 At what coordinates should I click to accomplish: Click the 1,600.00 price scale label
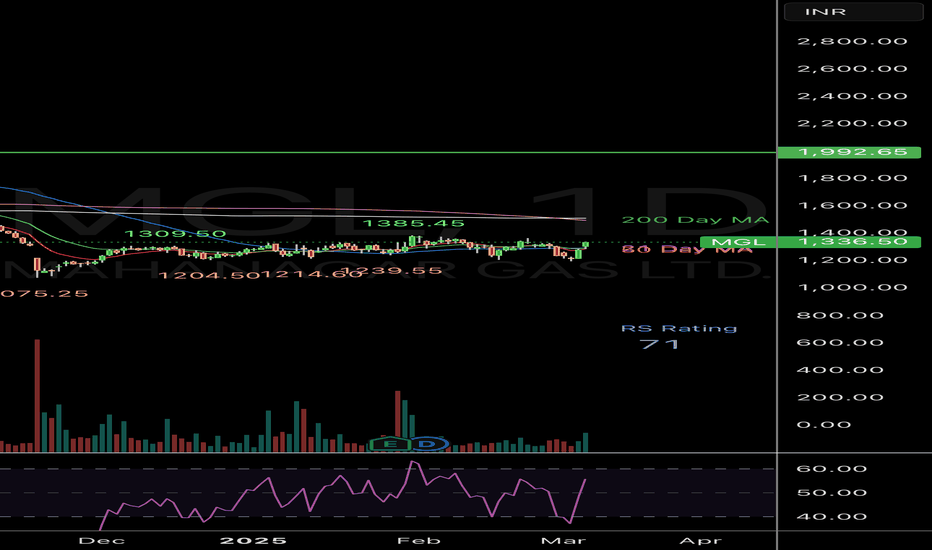[852, 205]
